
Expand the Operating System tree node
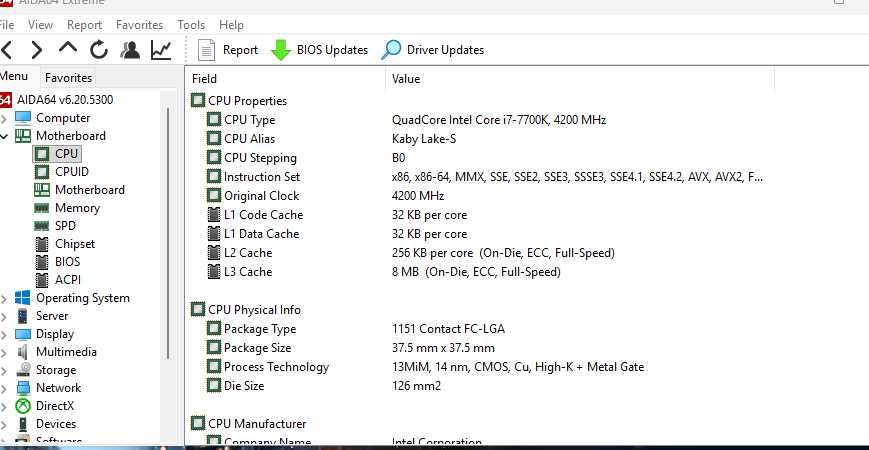[4, 299]
